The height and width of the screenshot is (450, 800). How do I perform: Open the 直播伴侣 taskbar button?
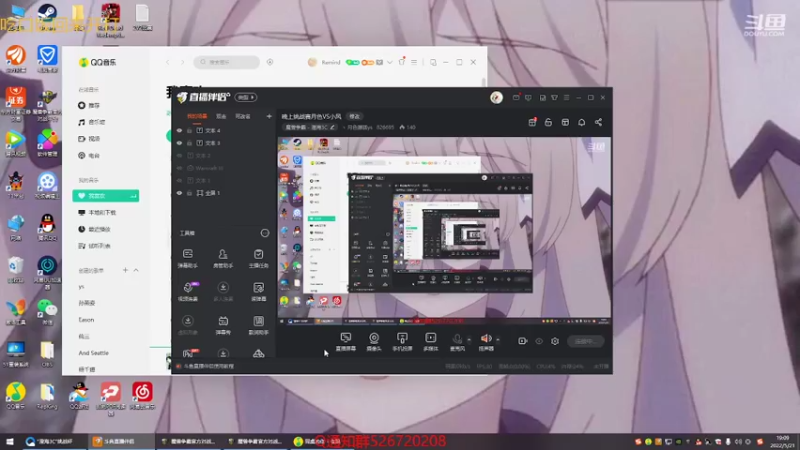tap(120, 441)
